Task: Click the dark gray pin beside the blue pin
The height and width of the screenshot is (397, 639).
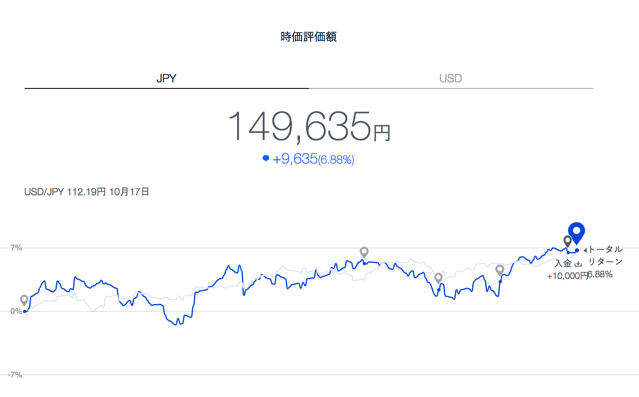Action: [x=567, y=241]
